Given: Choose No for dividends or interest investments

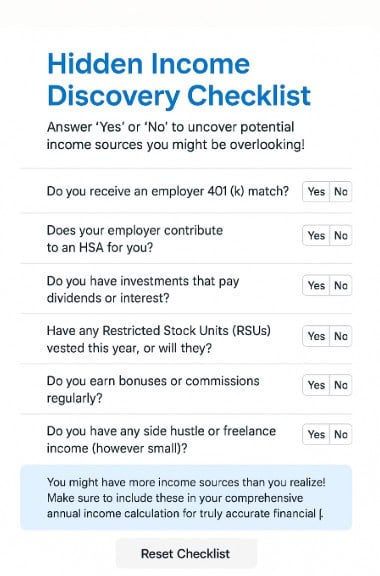Looking at the screenshot, I should pyautogui.click(x=341, y=285).
